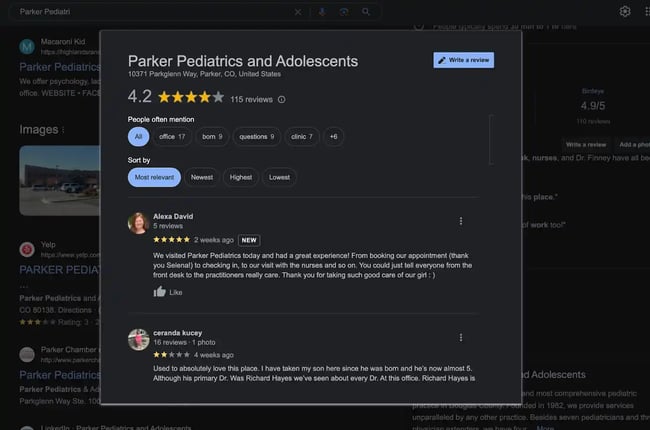Filter reviews mentioning 'office'
Screen dimensions: 650x430
(171, 137)
